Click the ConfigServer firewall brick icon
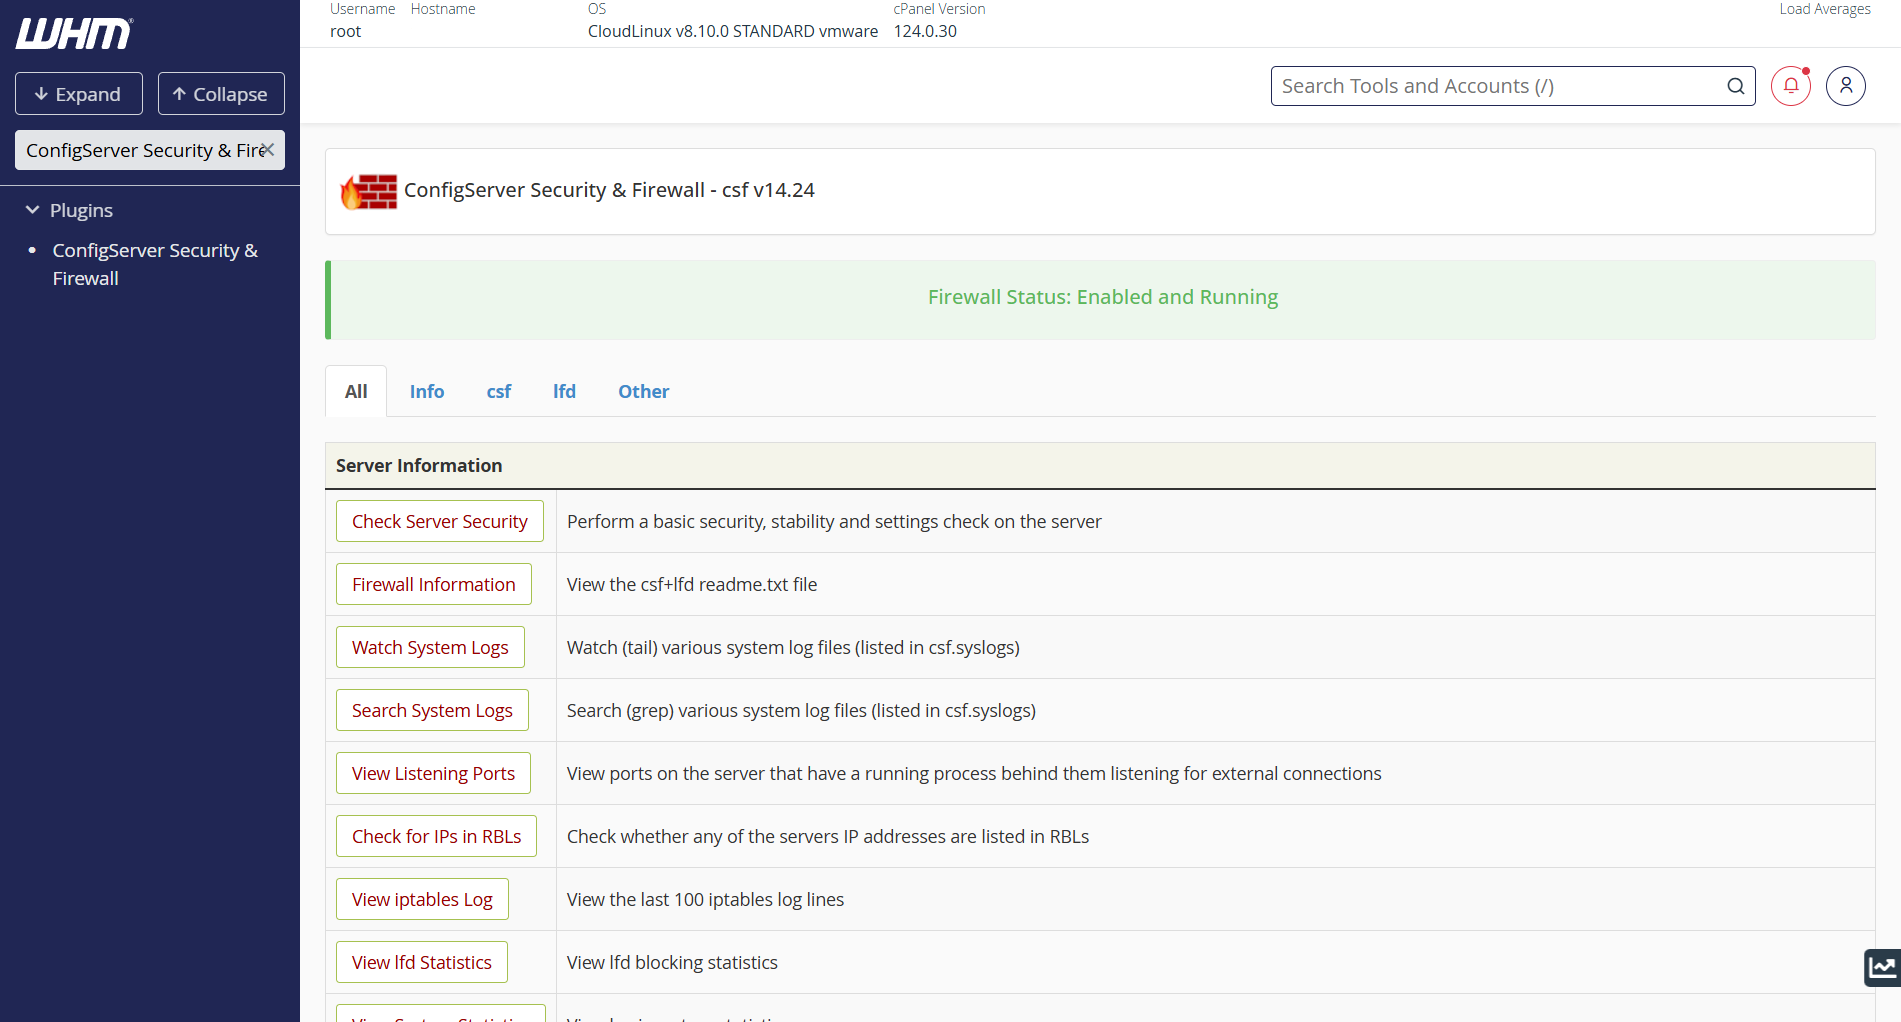 point(369,191)
